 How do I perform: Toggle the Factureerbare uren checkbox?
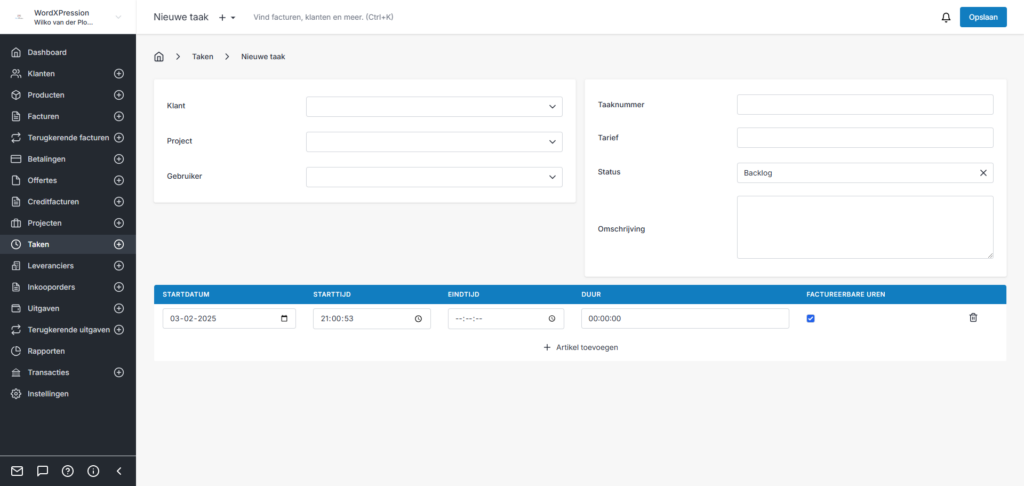tap(810, 319)
